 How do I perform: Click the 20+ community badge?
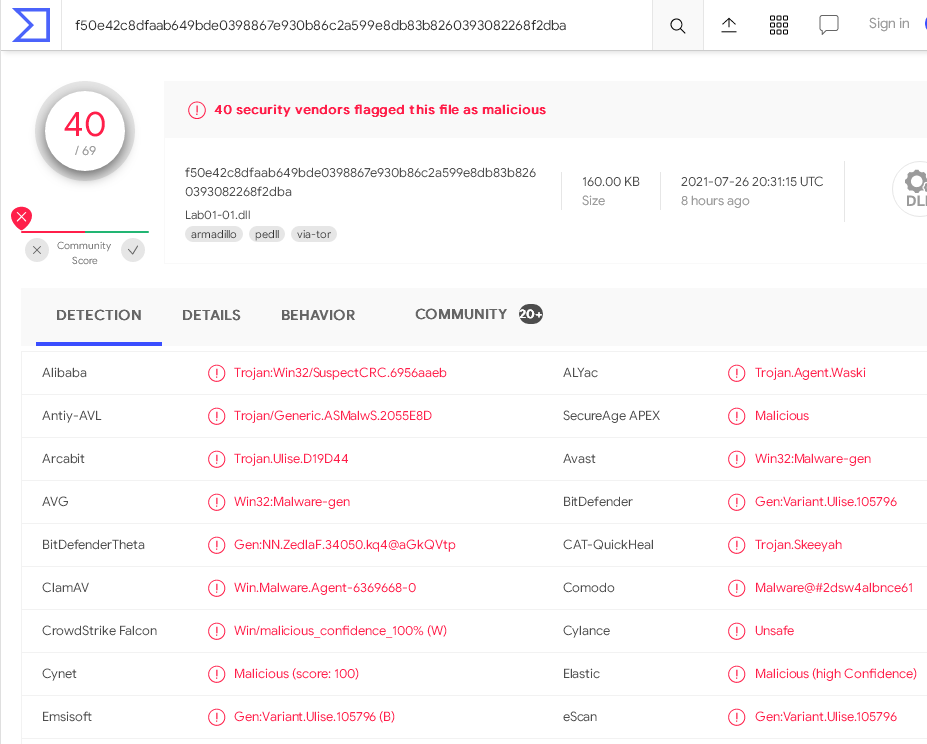[530, 314]
